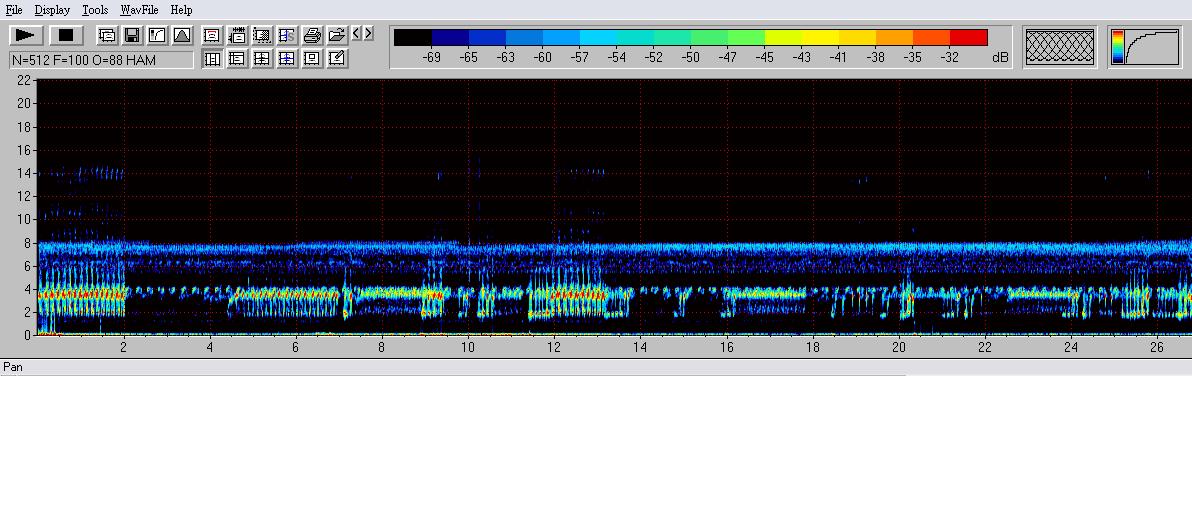
Task: Open the File menu
Action: pos(14,9)
